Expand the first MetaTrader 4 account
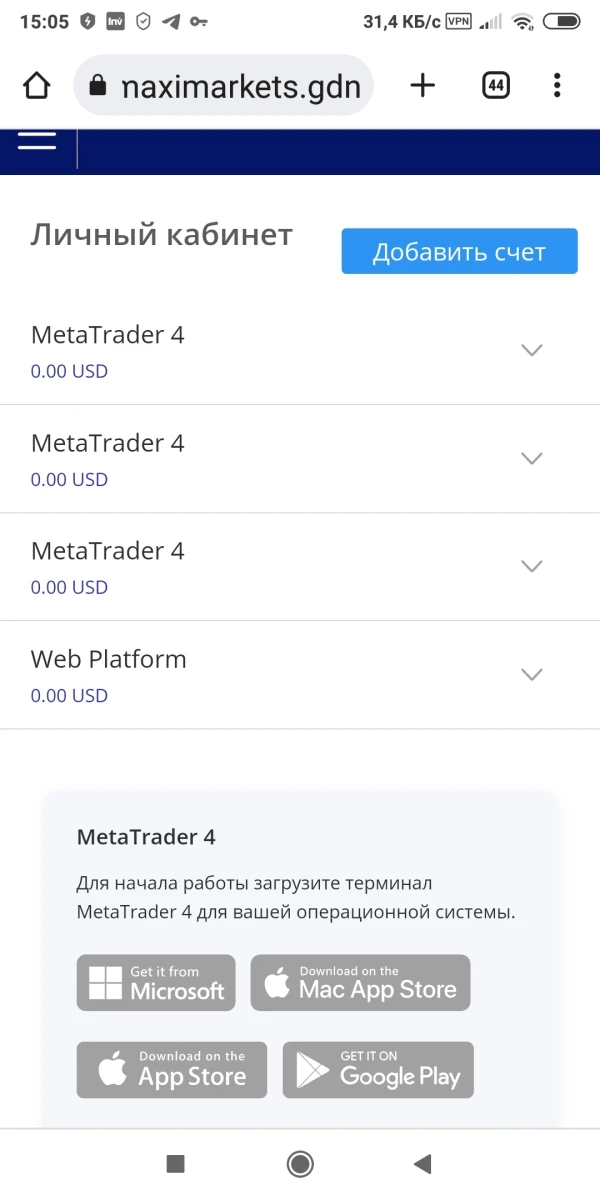600x1200 pixels. 532,350
